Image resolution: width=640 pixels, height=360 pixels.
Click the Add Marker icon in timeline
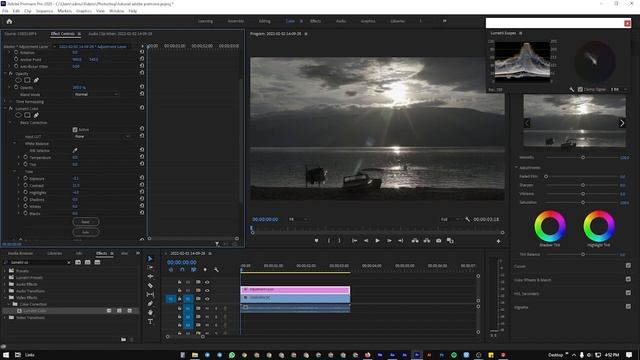point(205,270)
